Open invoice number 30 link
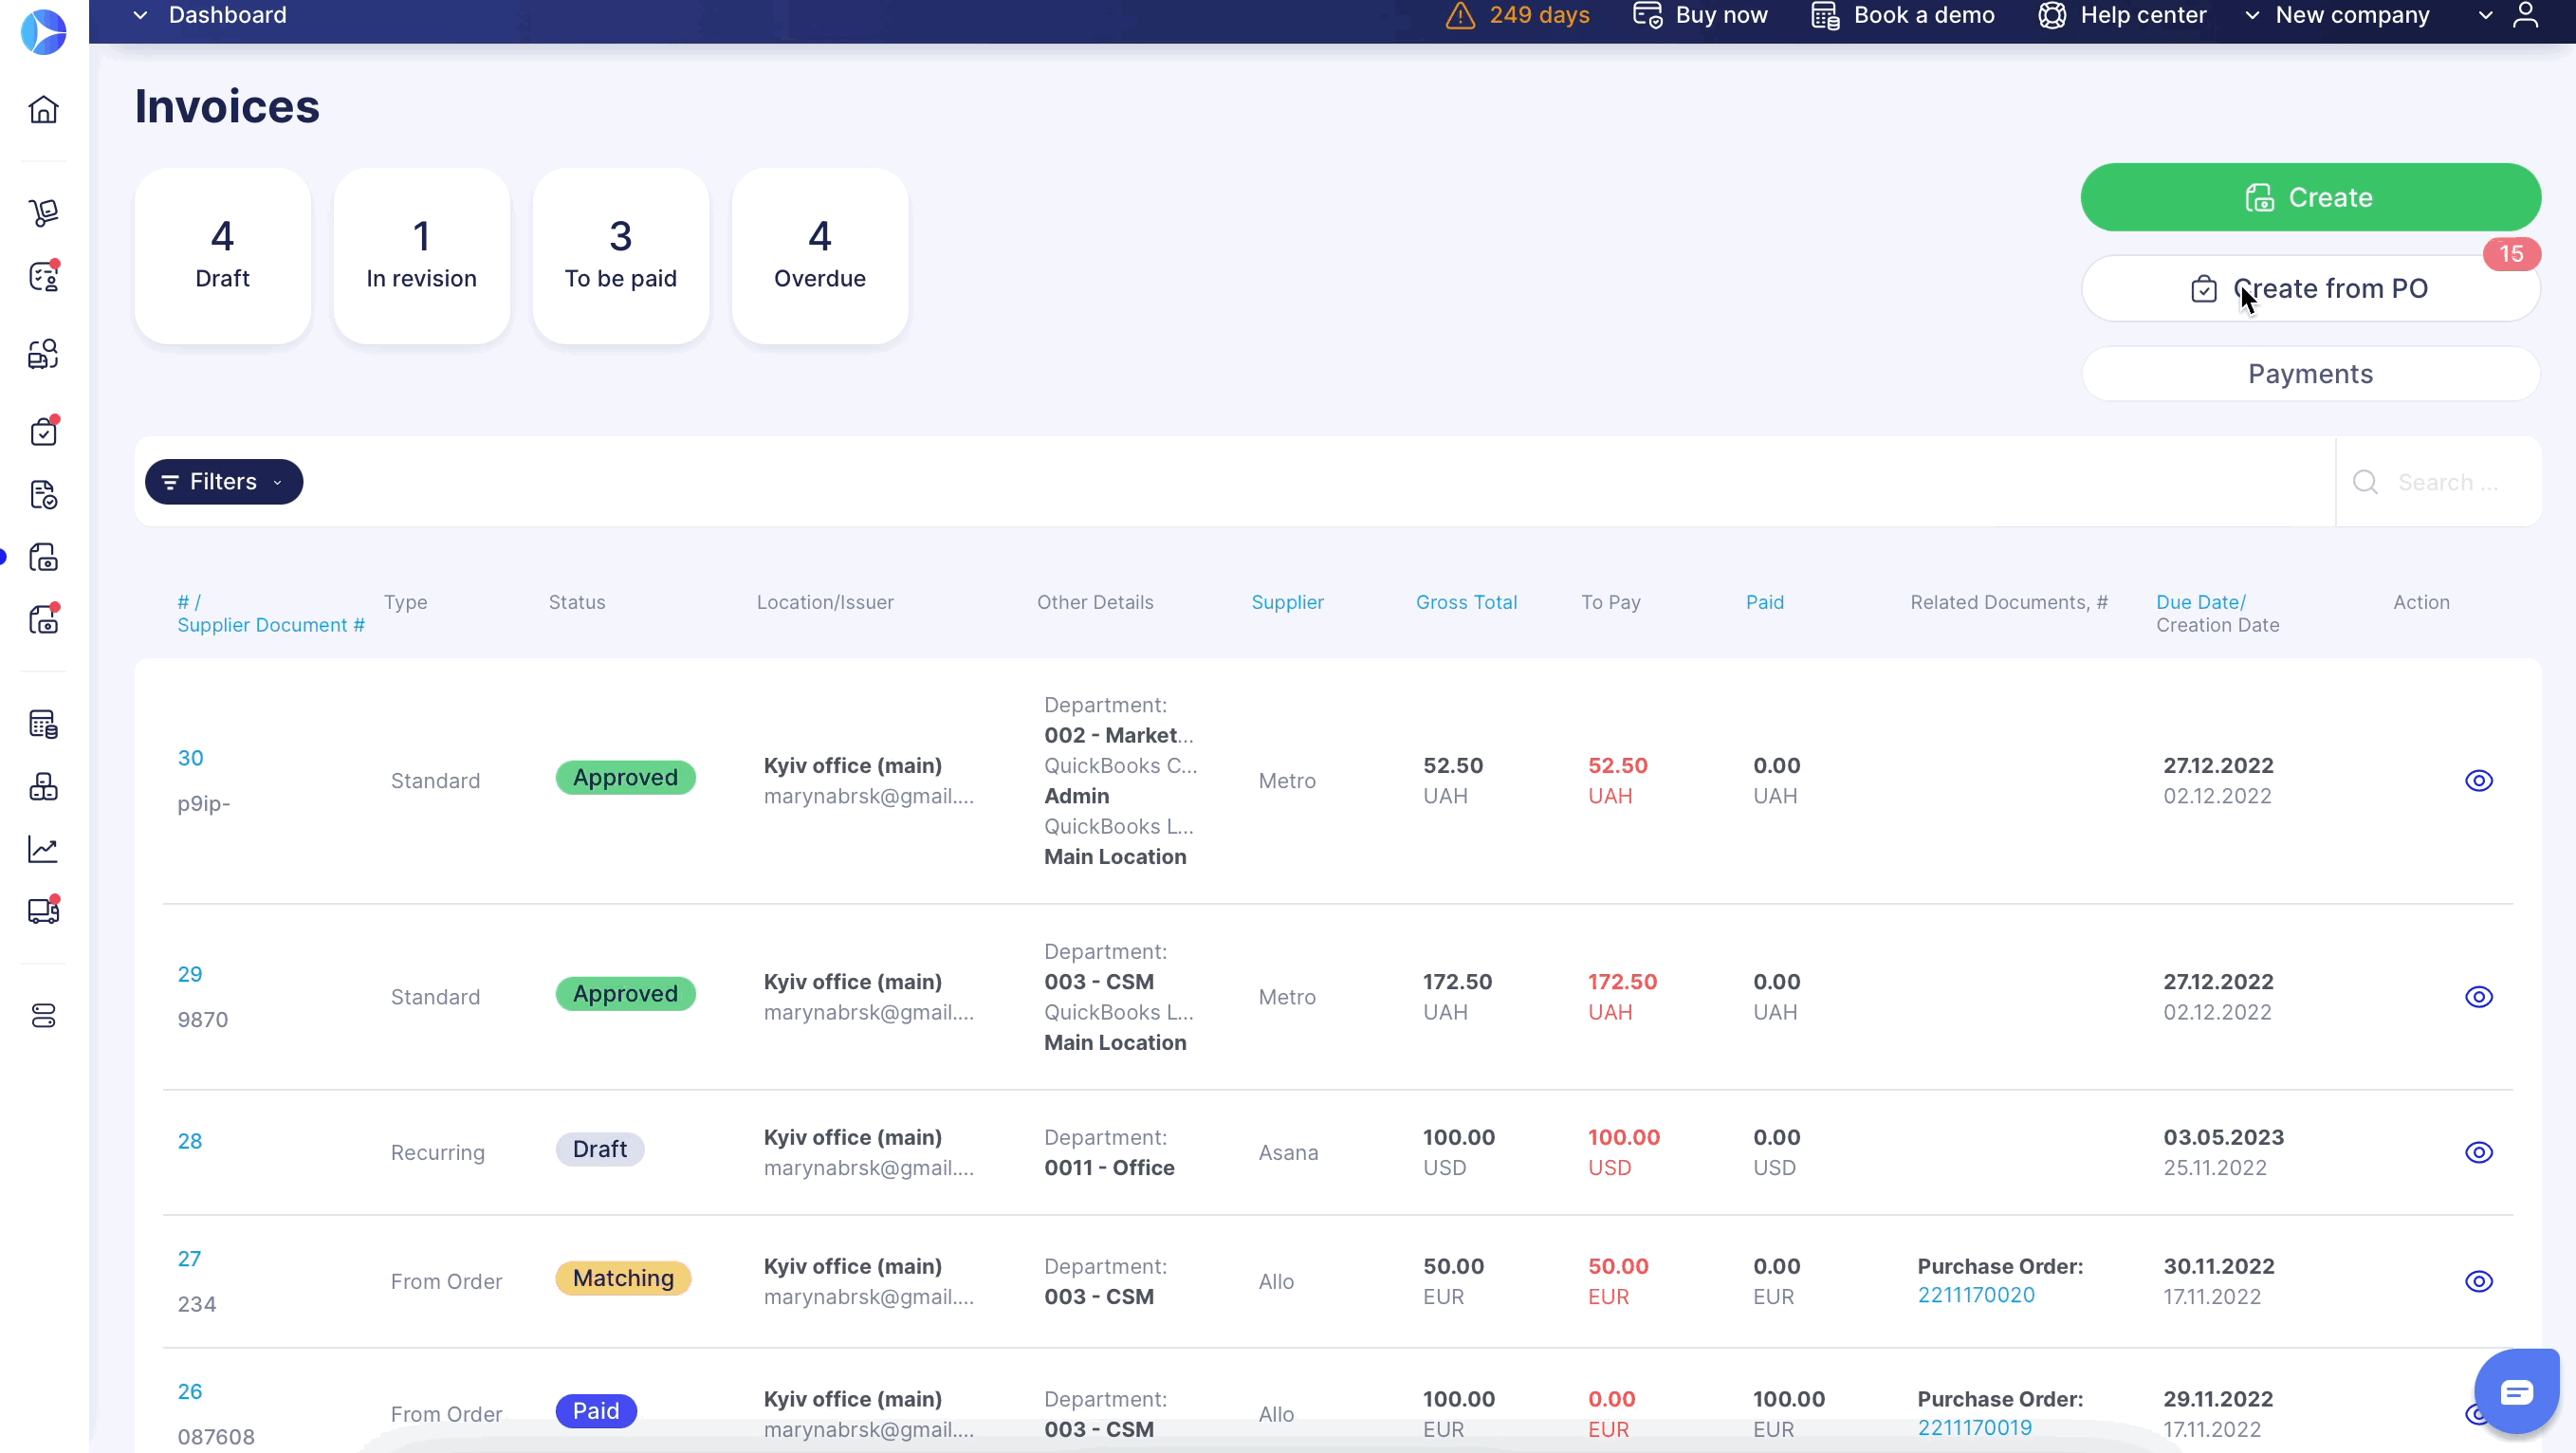Screen dimensions: 2576x1453 coord(190,758)
